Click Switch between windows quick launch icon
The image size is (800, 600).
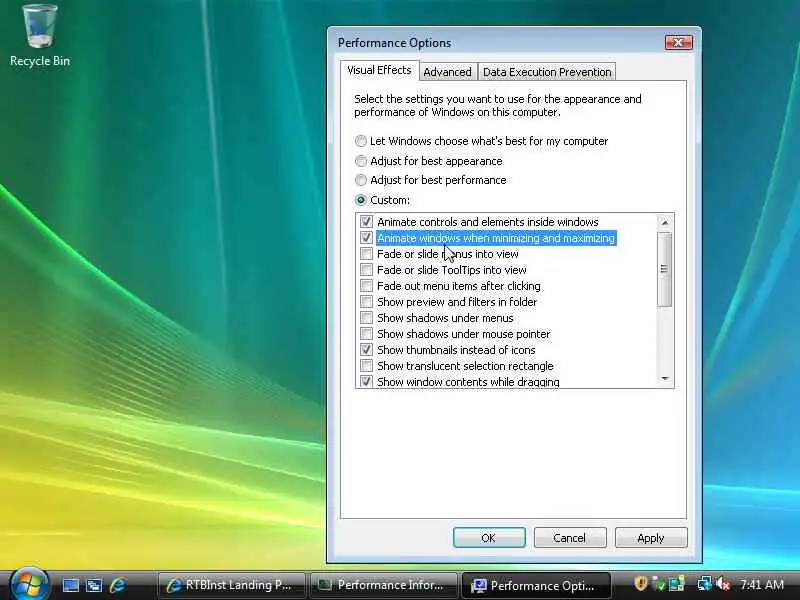click(x=94, y=585)
